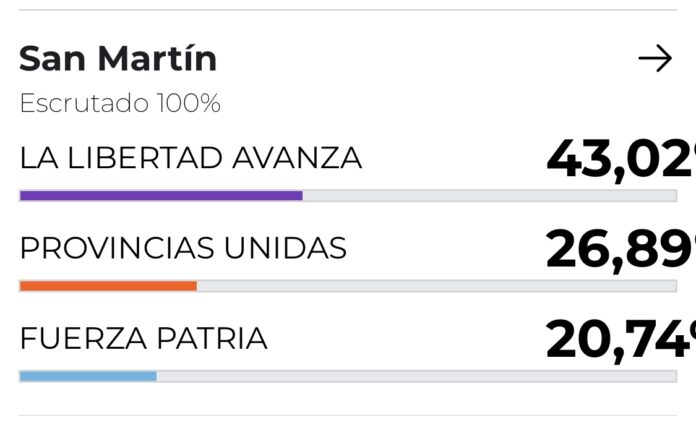Click the divider line below Fuerza Patria
696x444 pixels.
coord(348,415)
